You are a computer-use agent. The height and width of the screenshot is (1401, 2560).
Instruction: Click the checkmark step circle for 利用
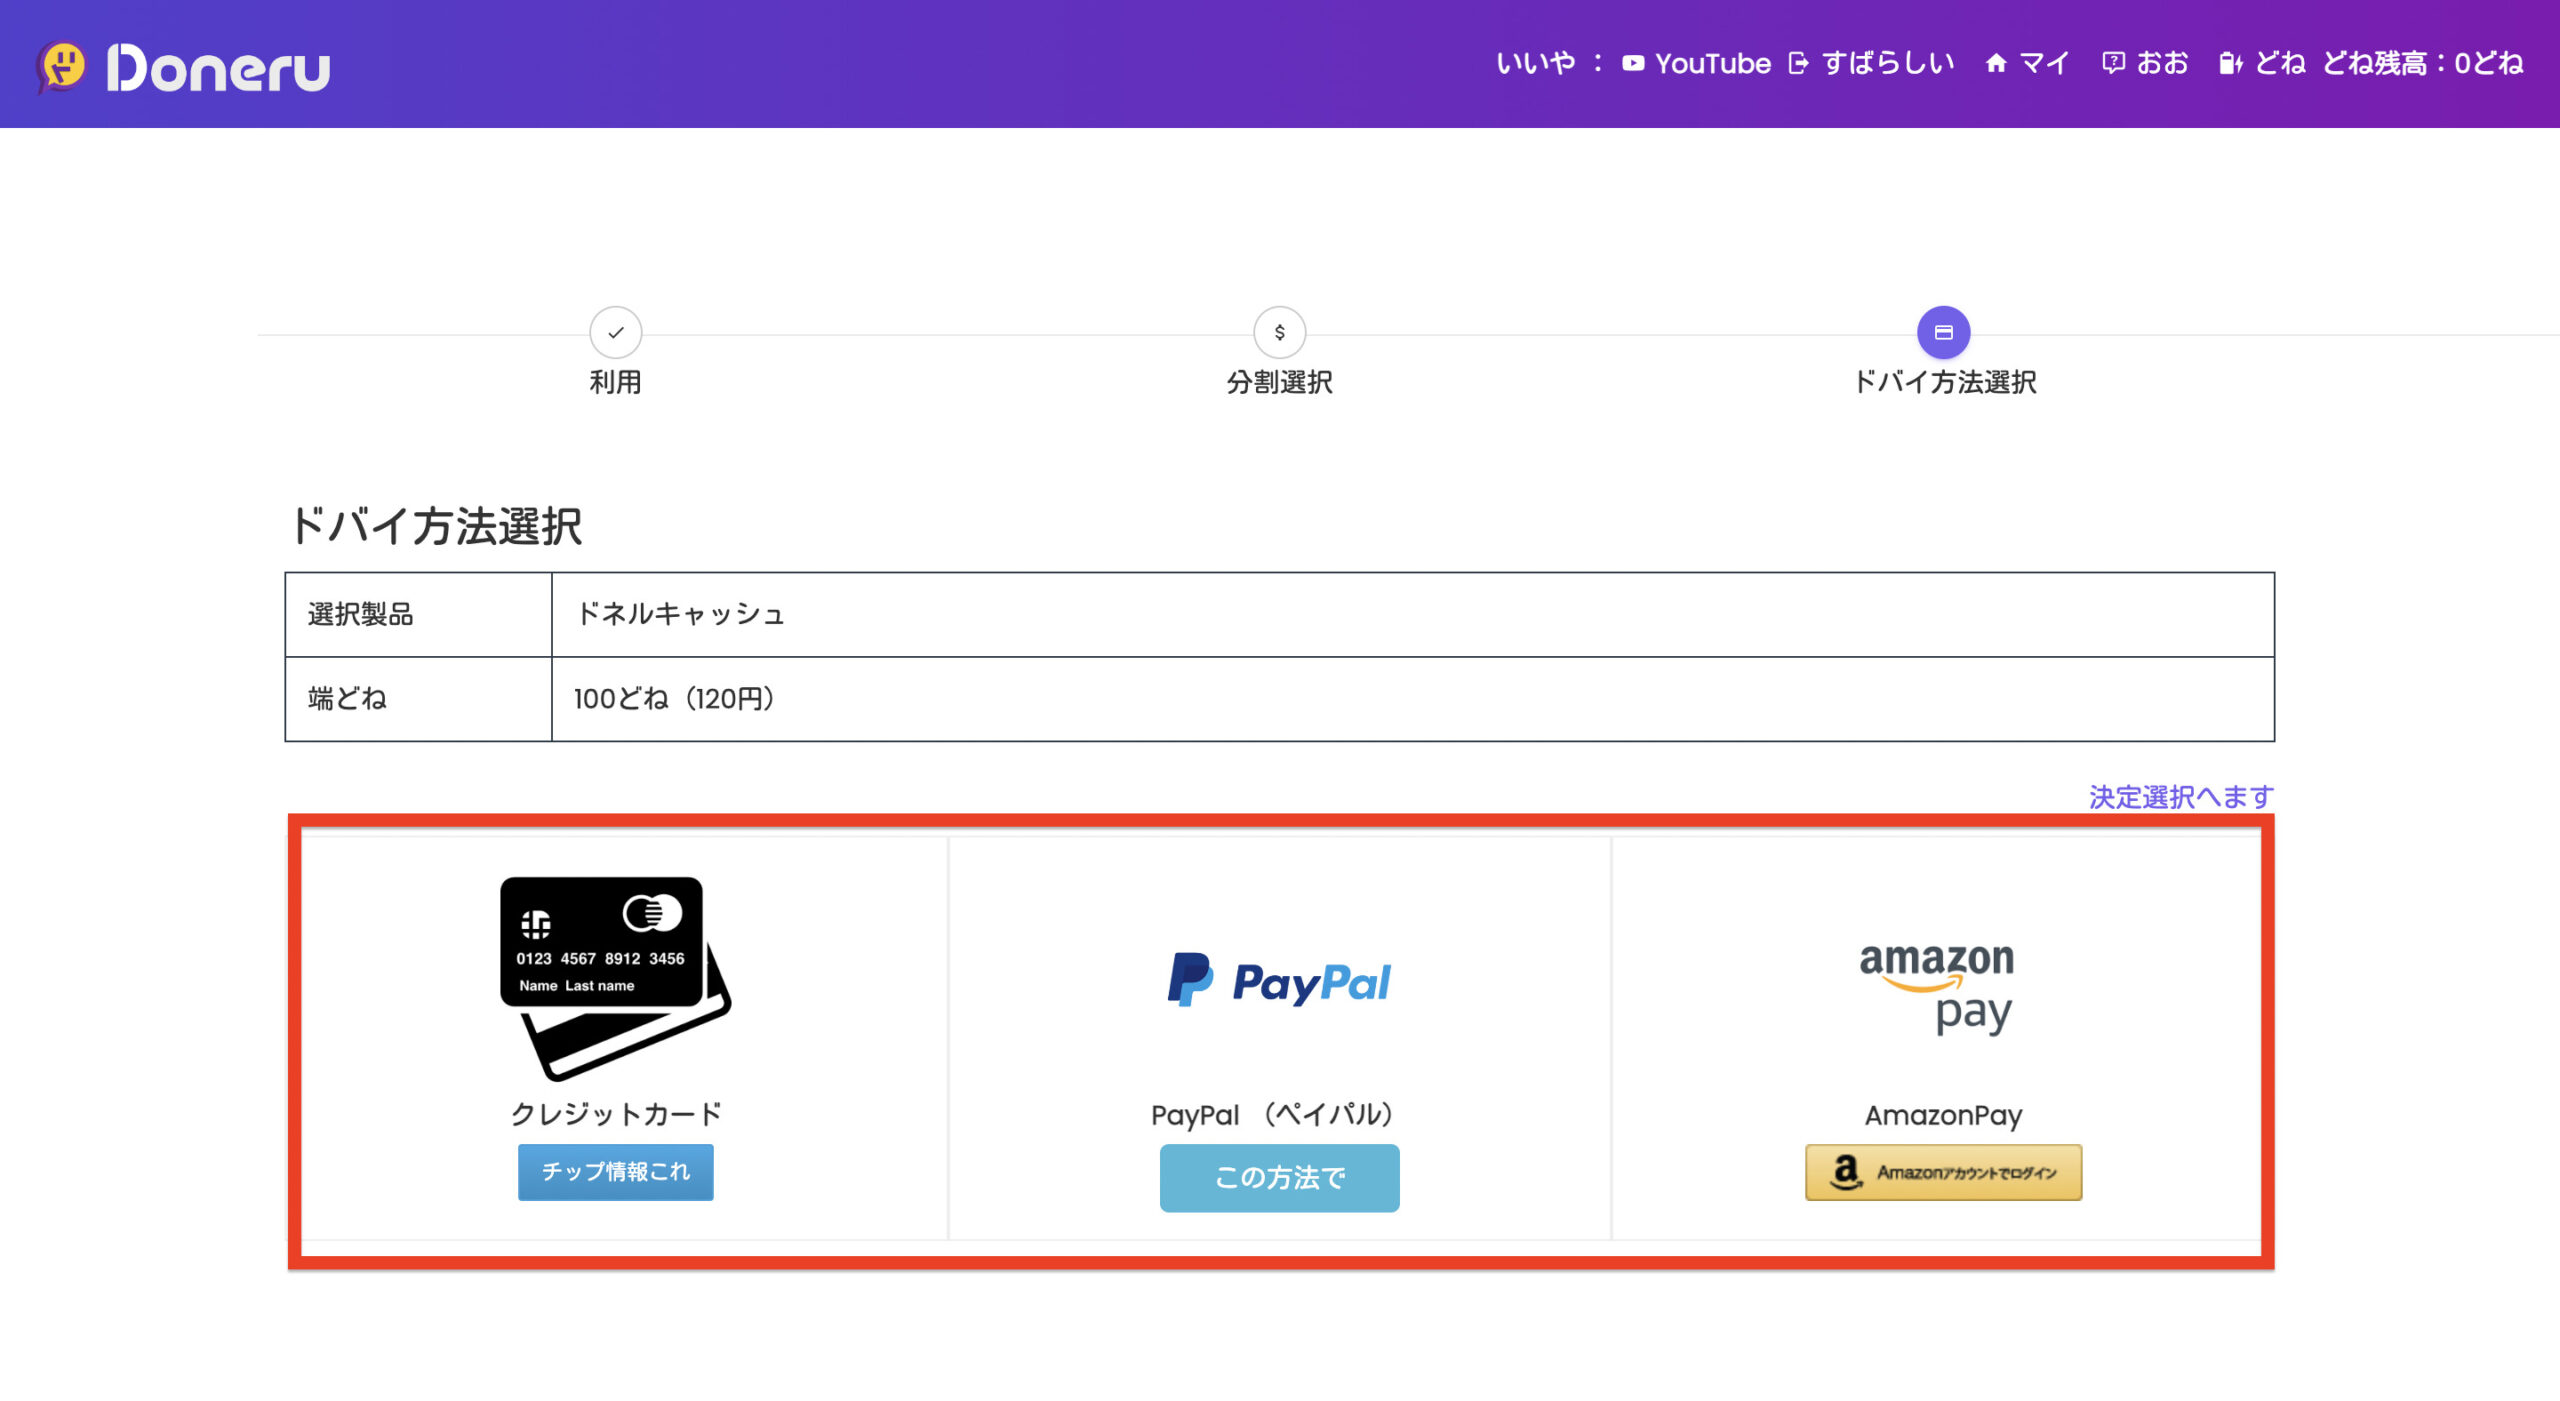coord(616,332)
